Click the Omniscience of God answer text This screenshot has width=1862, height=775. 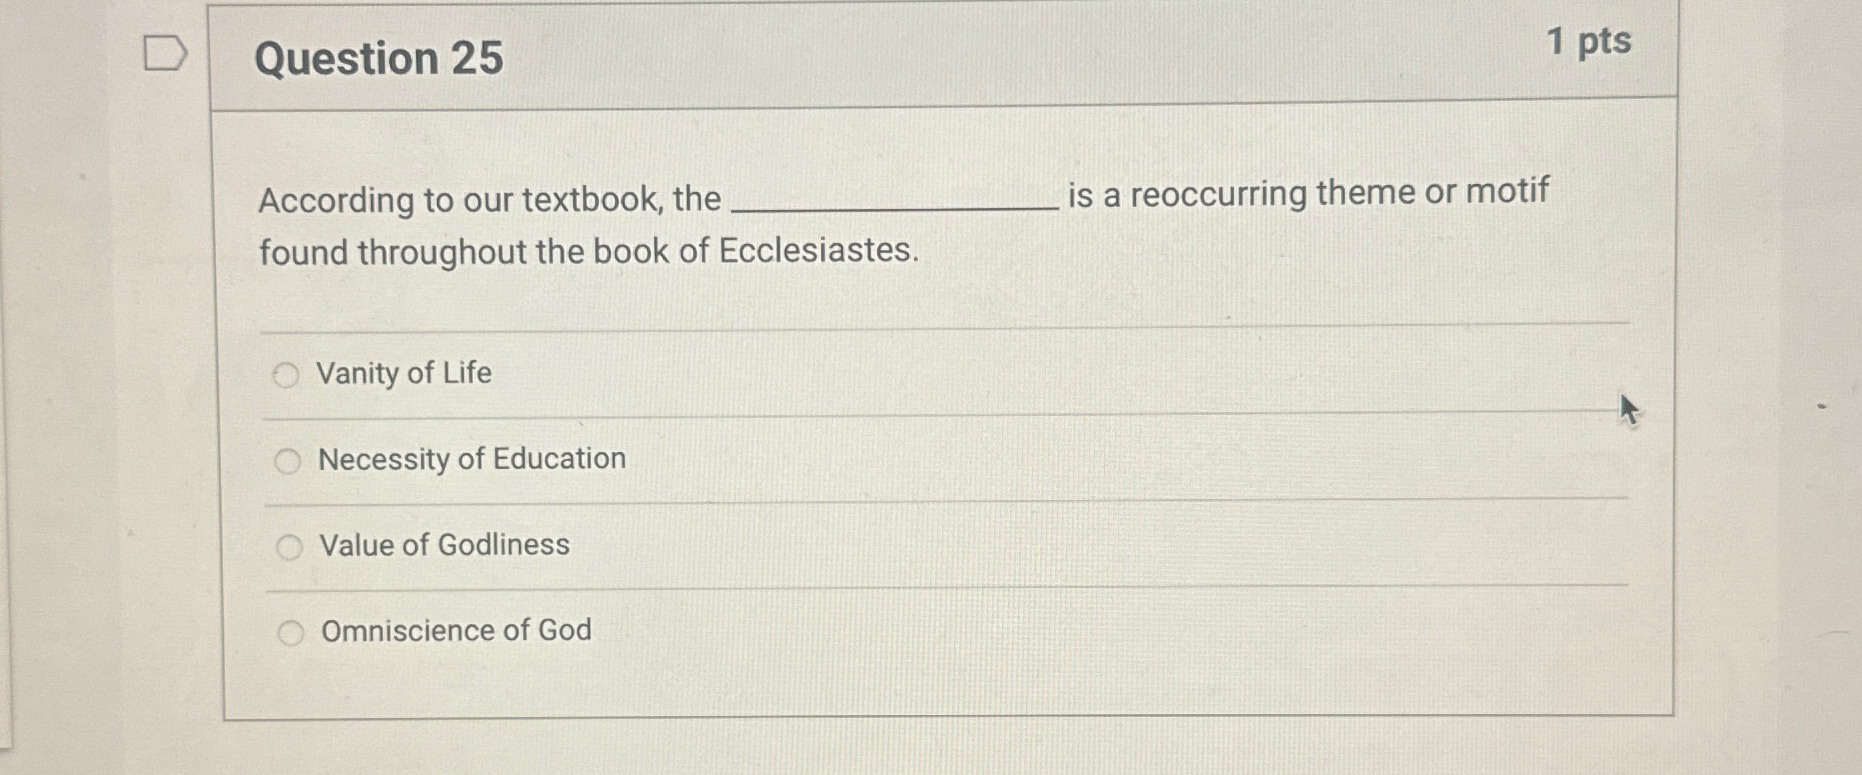click(x=455, y=630)
